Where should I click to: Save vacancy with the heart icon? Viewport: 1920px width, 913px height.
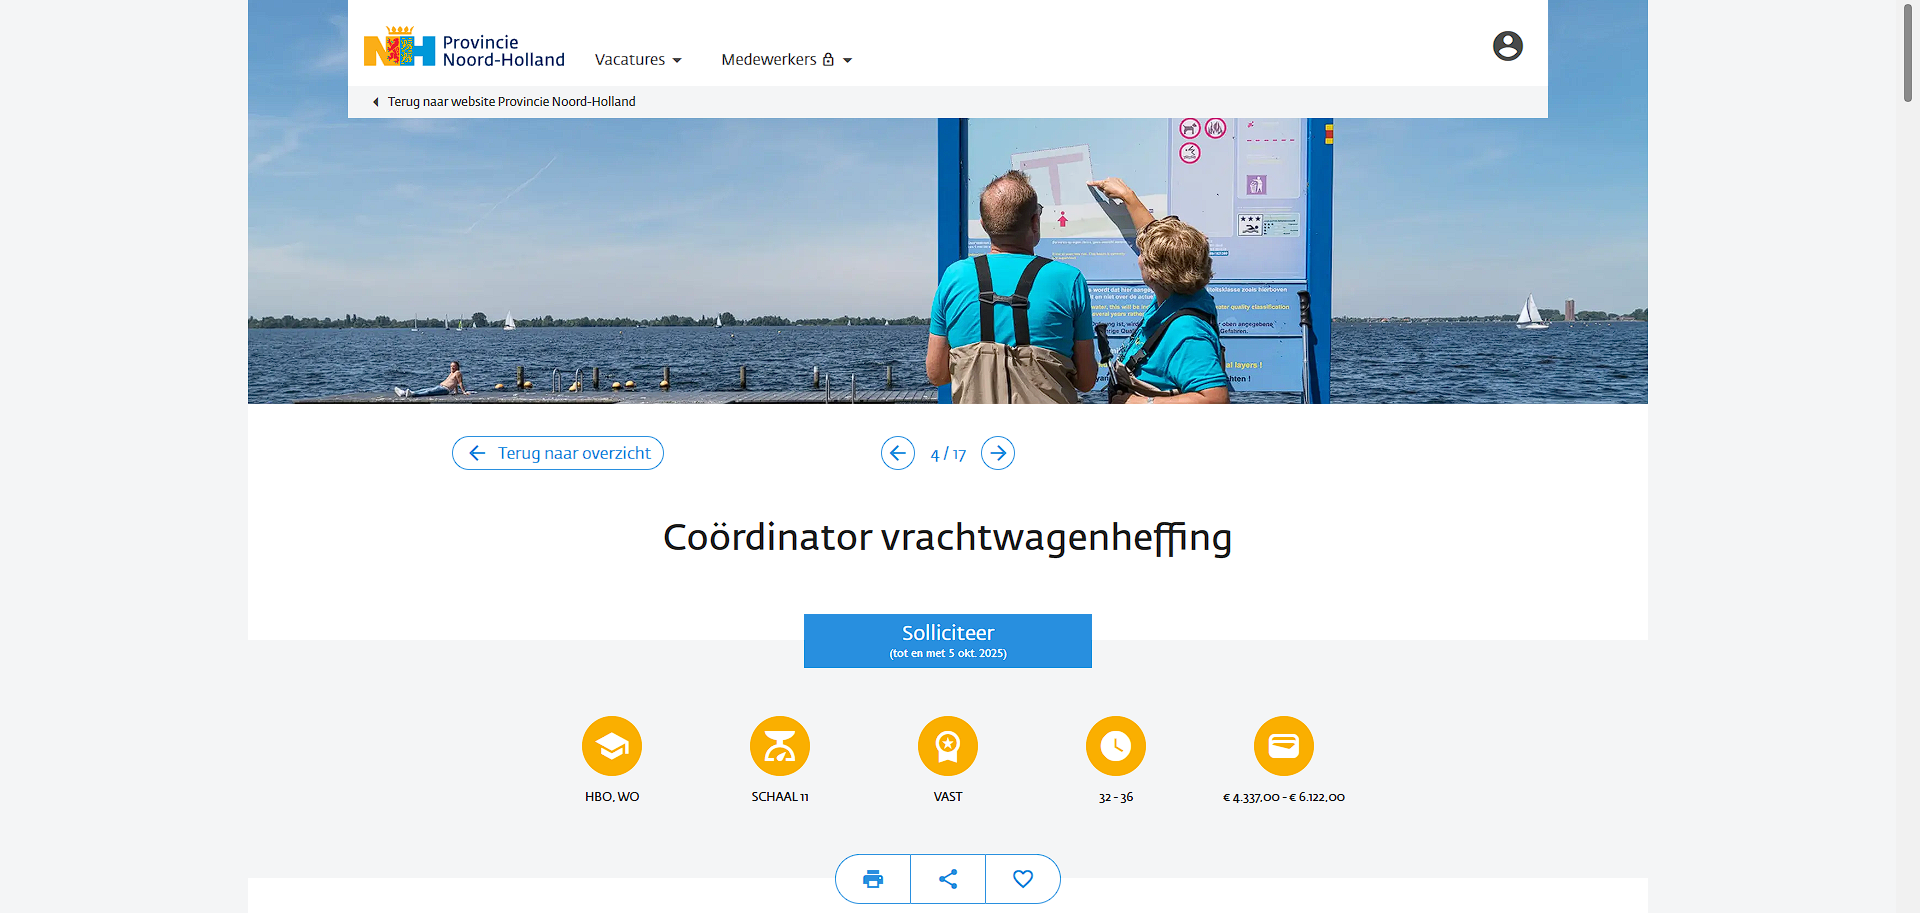(x=1022, y=879)
